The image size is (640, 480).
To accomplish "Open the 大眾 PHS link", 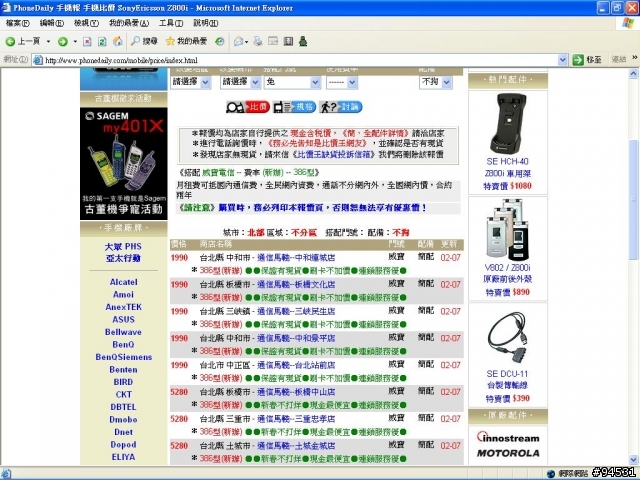I will (x=123, y=247).
